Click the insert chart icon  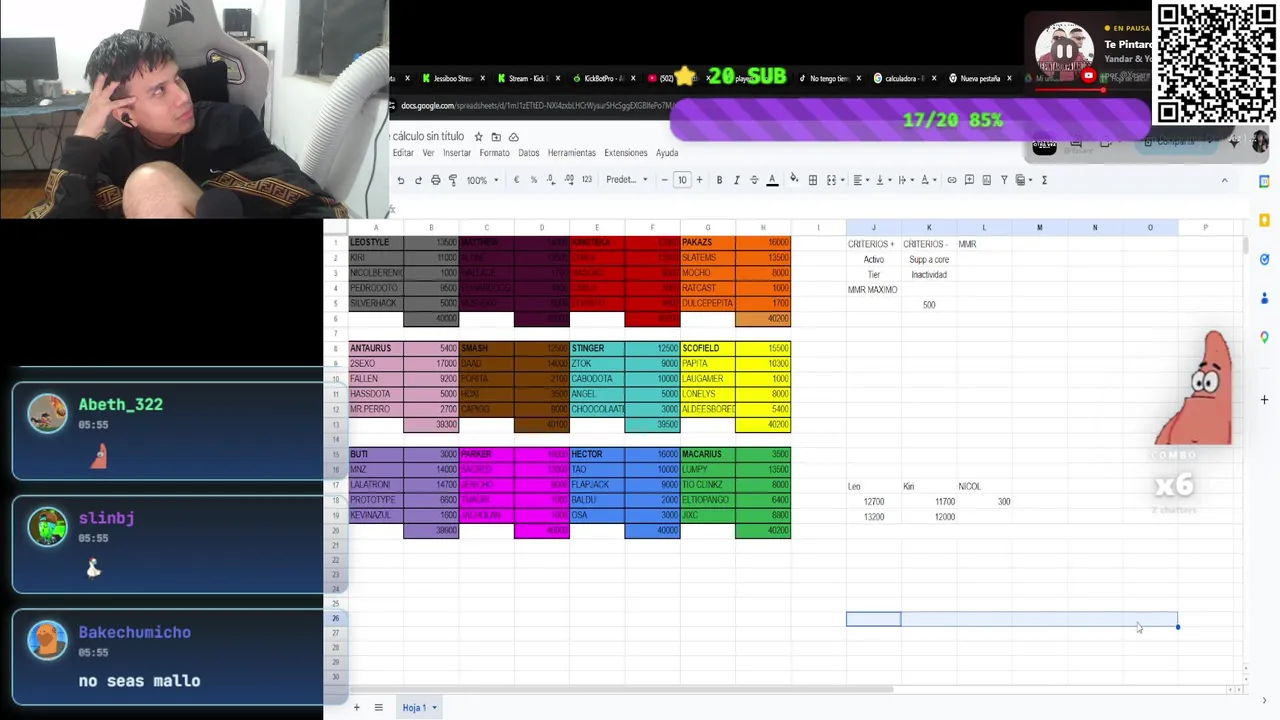987,180
